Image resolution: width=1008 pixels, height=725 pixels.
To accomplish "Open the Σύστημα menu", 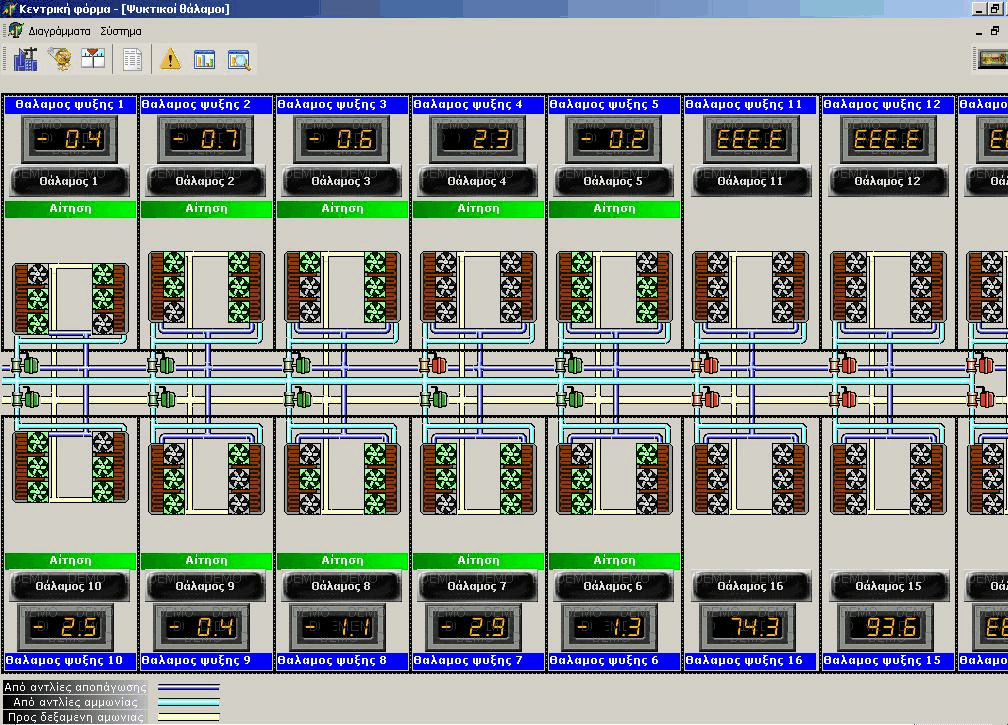I will click(x=121, y=31).
